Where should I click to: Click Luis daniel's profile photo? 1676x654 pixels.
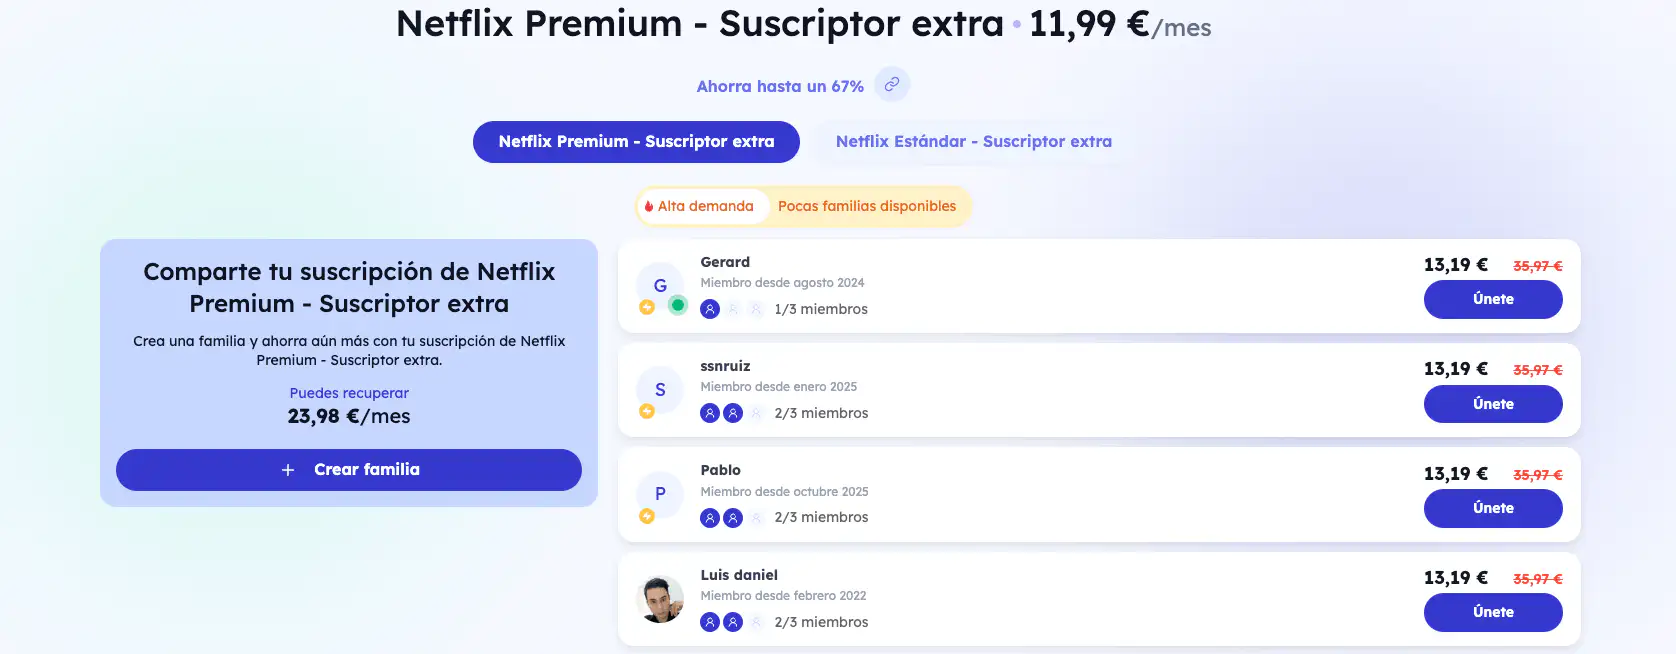click(x=660, y=598)
